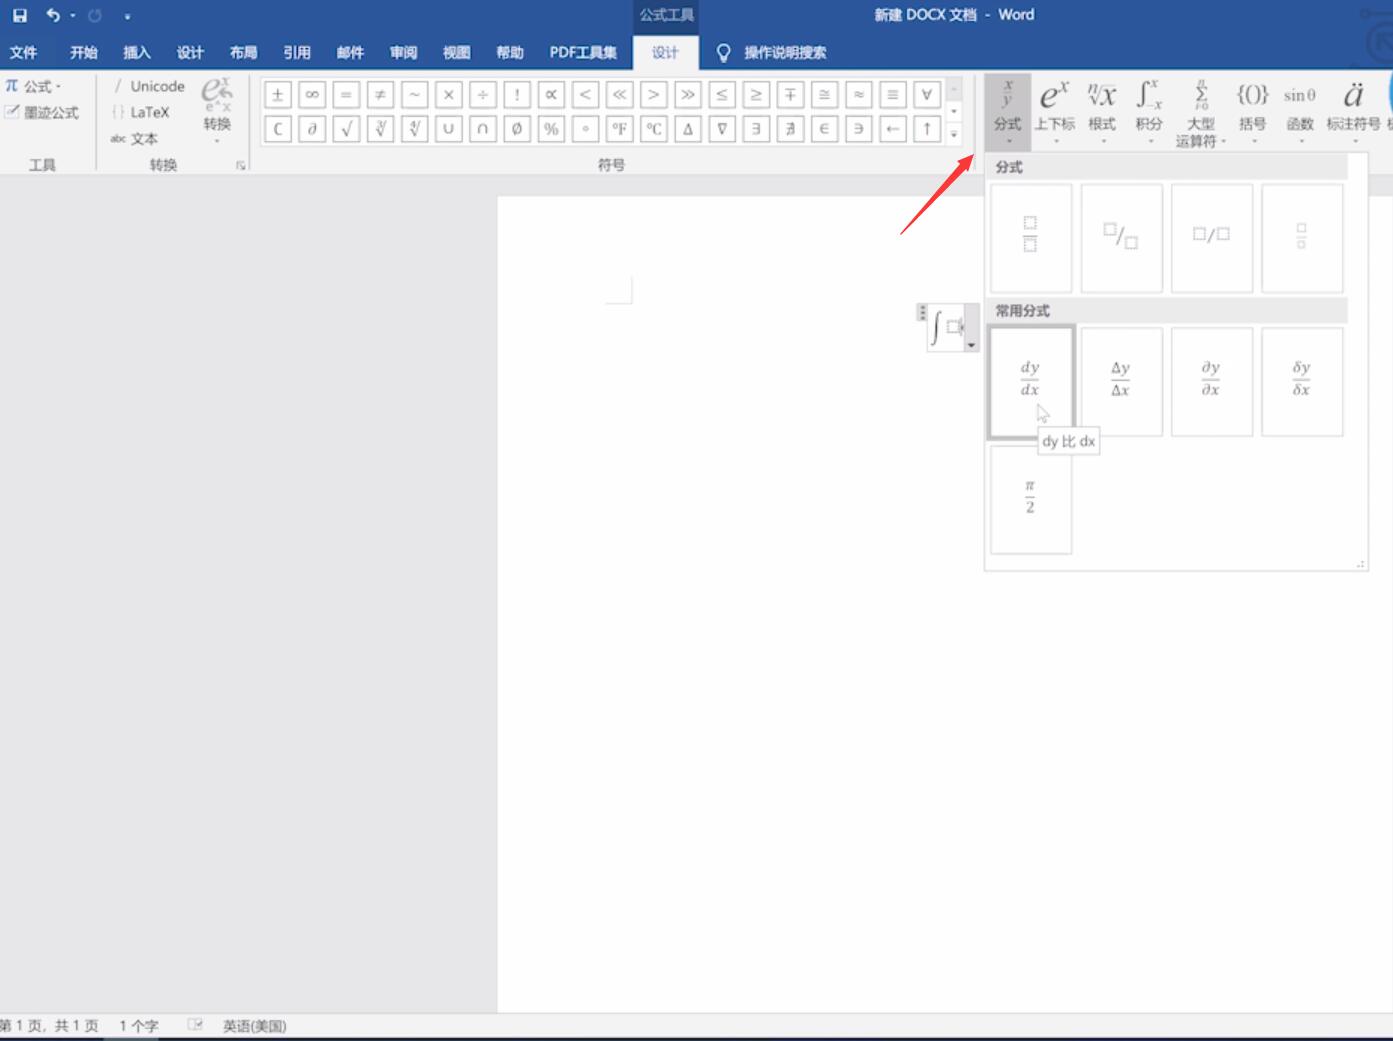Open the 转换 group dialog launcher
The image size is (1393, 1041).
[241, 165]
